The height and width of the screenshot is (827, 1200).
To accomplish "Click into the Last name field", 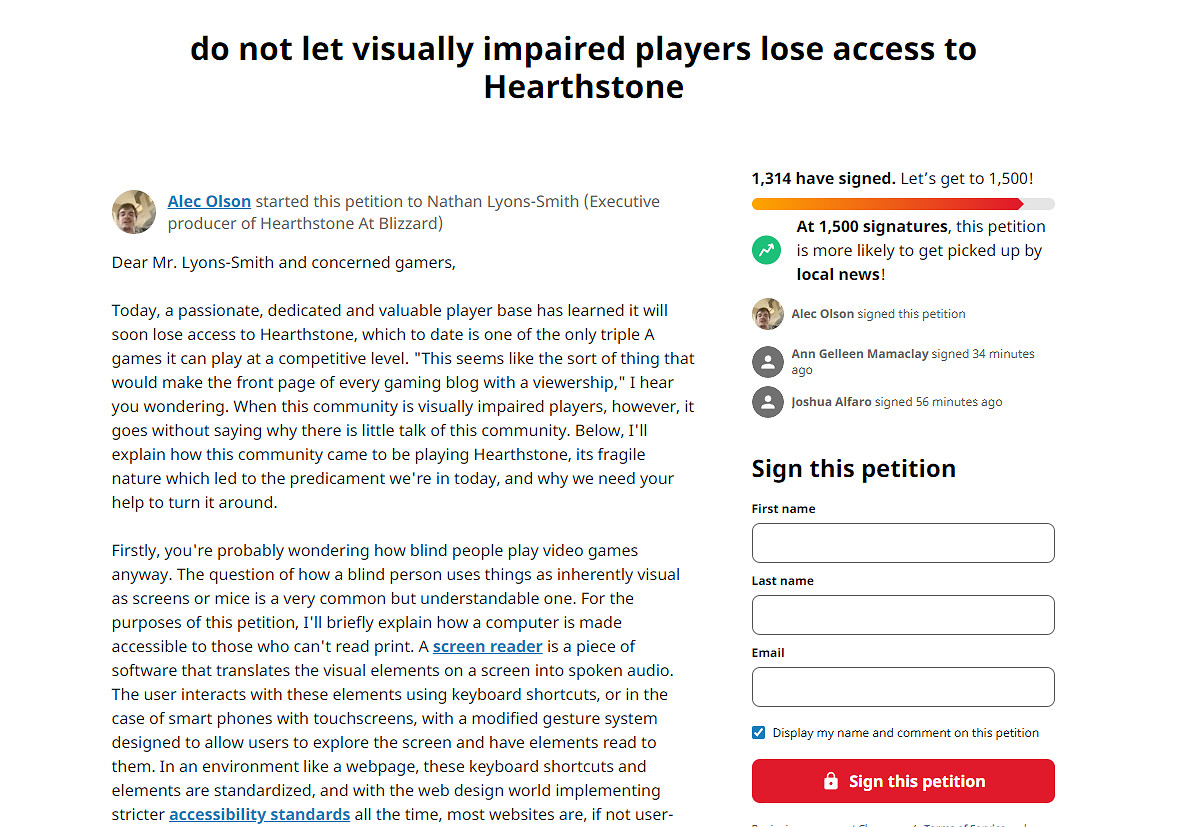I will click(902, 615).
